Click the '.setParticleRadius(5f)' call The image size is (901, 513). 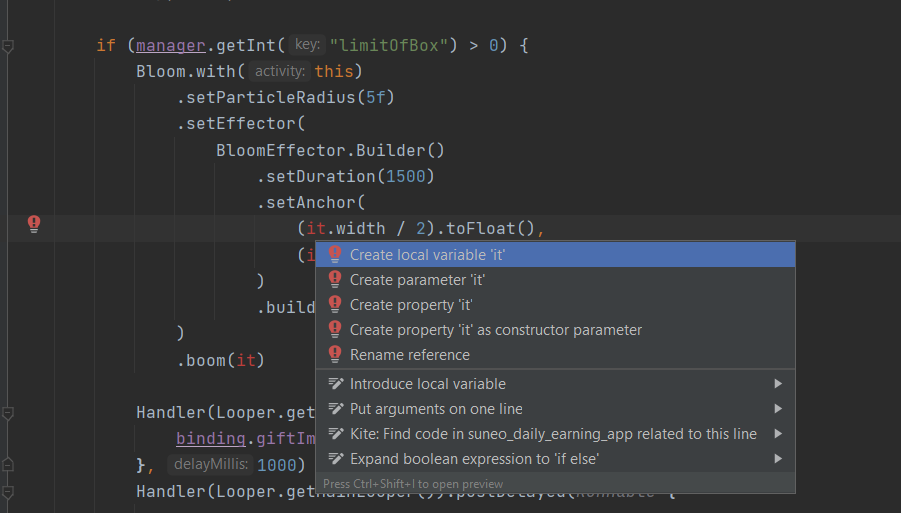point(286,98)
